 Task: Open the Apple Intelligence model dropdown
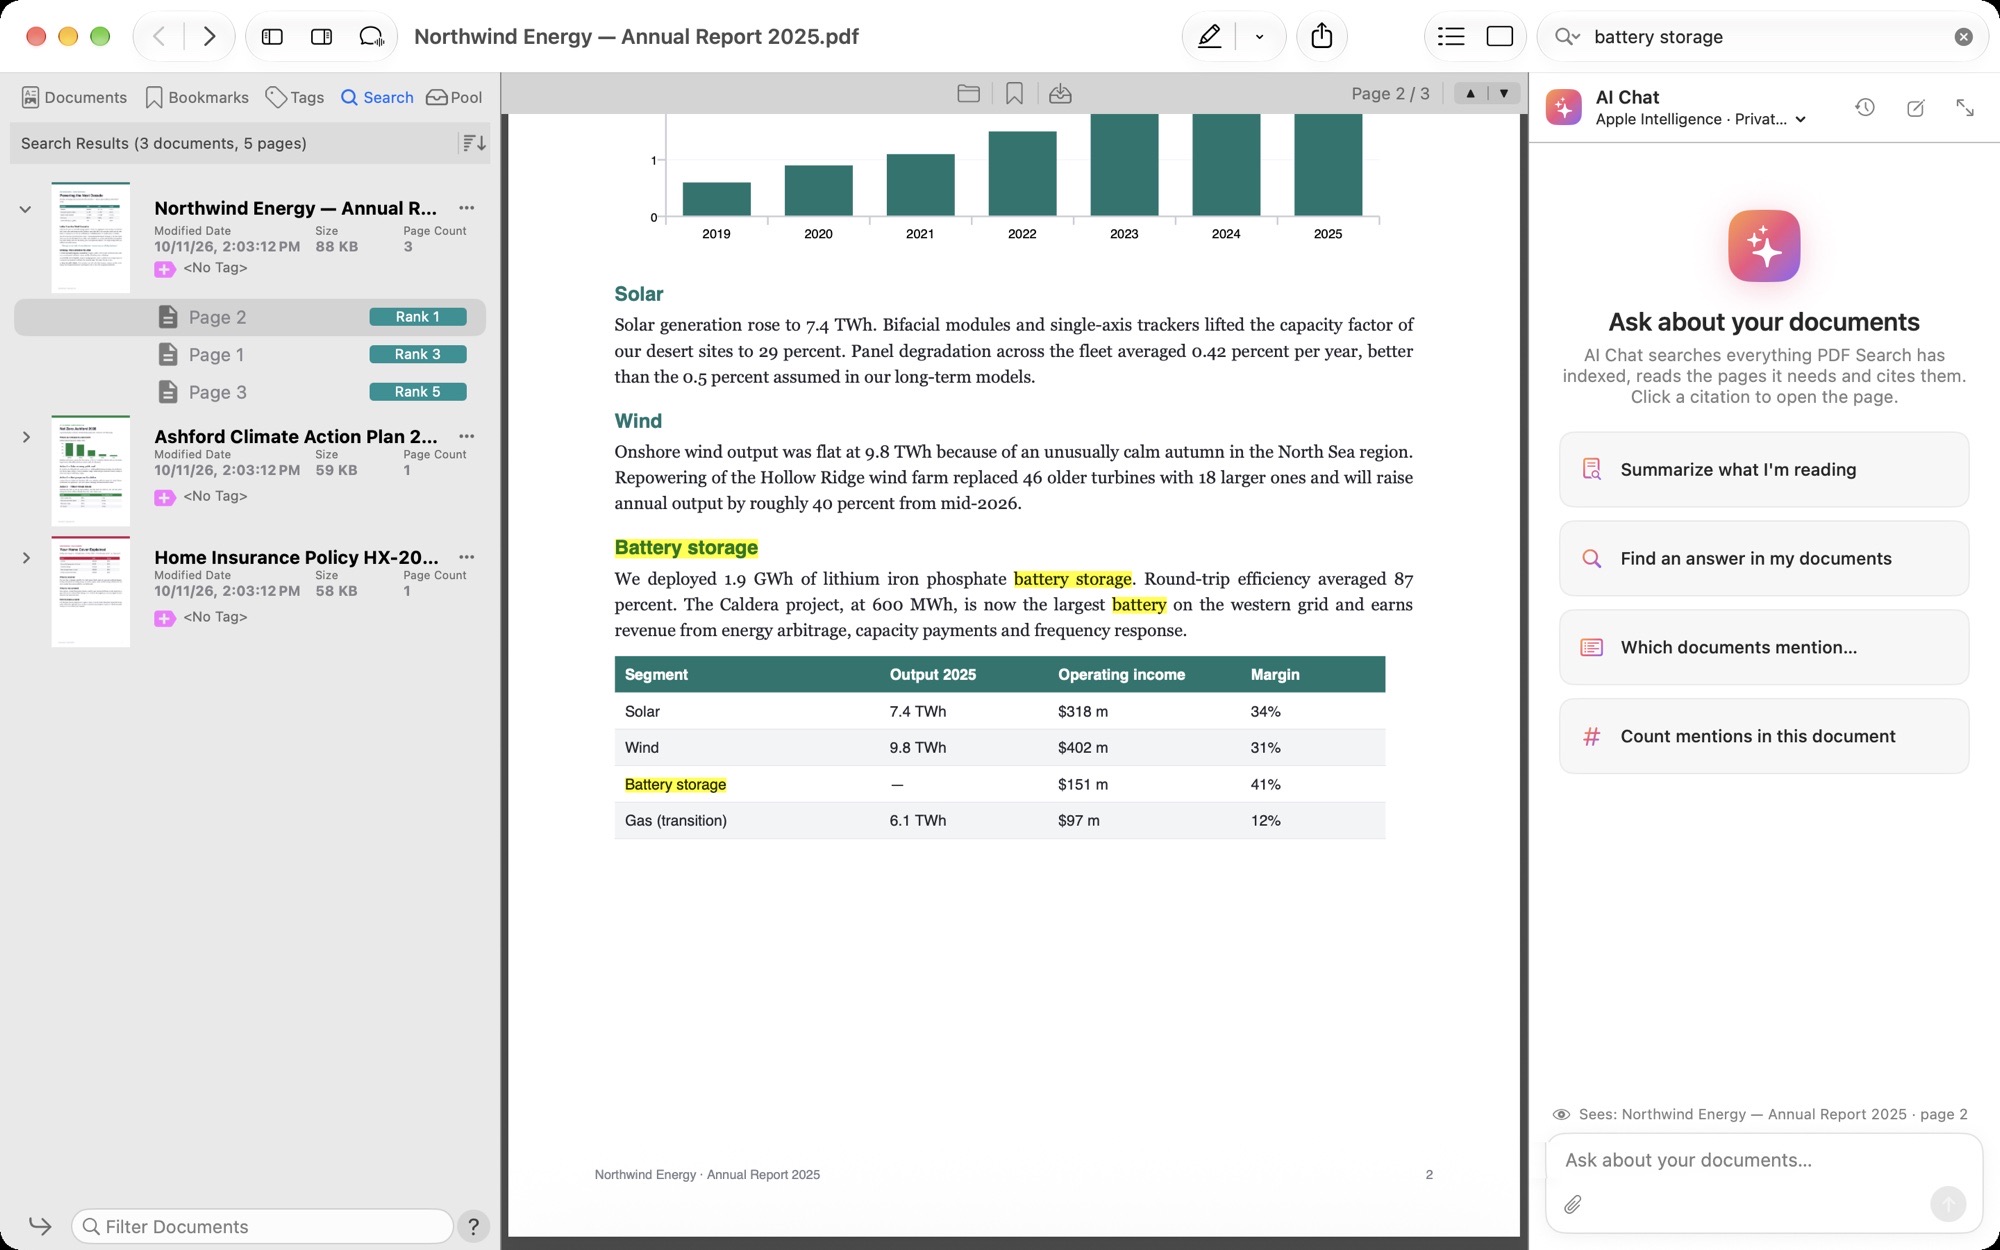[x=1701, y=119]
